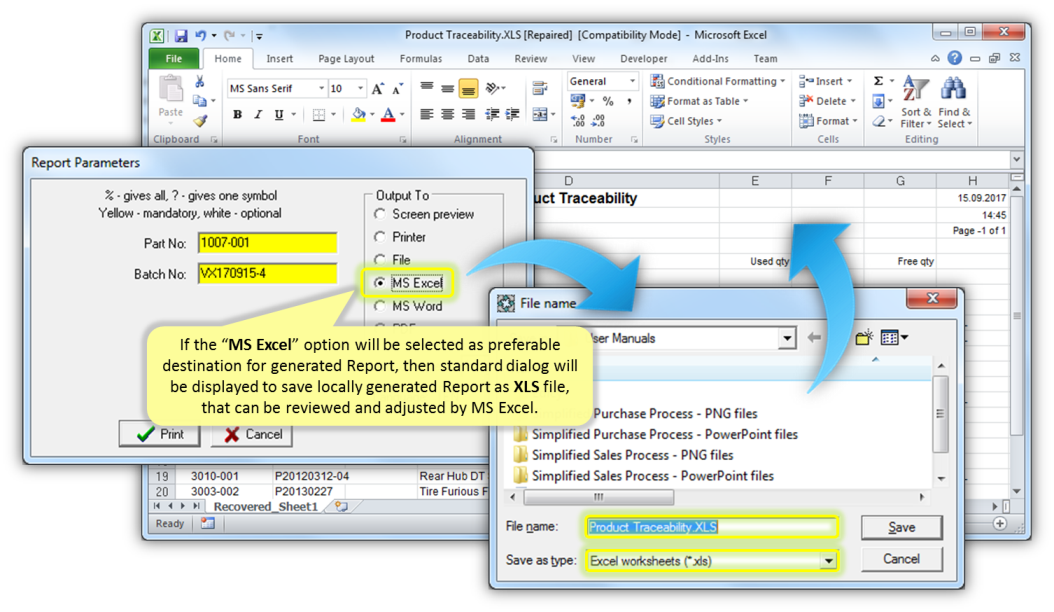Click the Align Text Right icon
Screen dimensions: 1054x612
pos(469,114)
